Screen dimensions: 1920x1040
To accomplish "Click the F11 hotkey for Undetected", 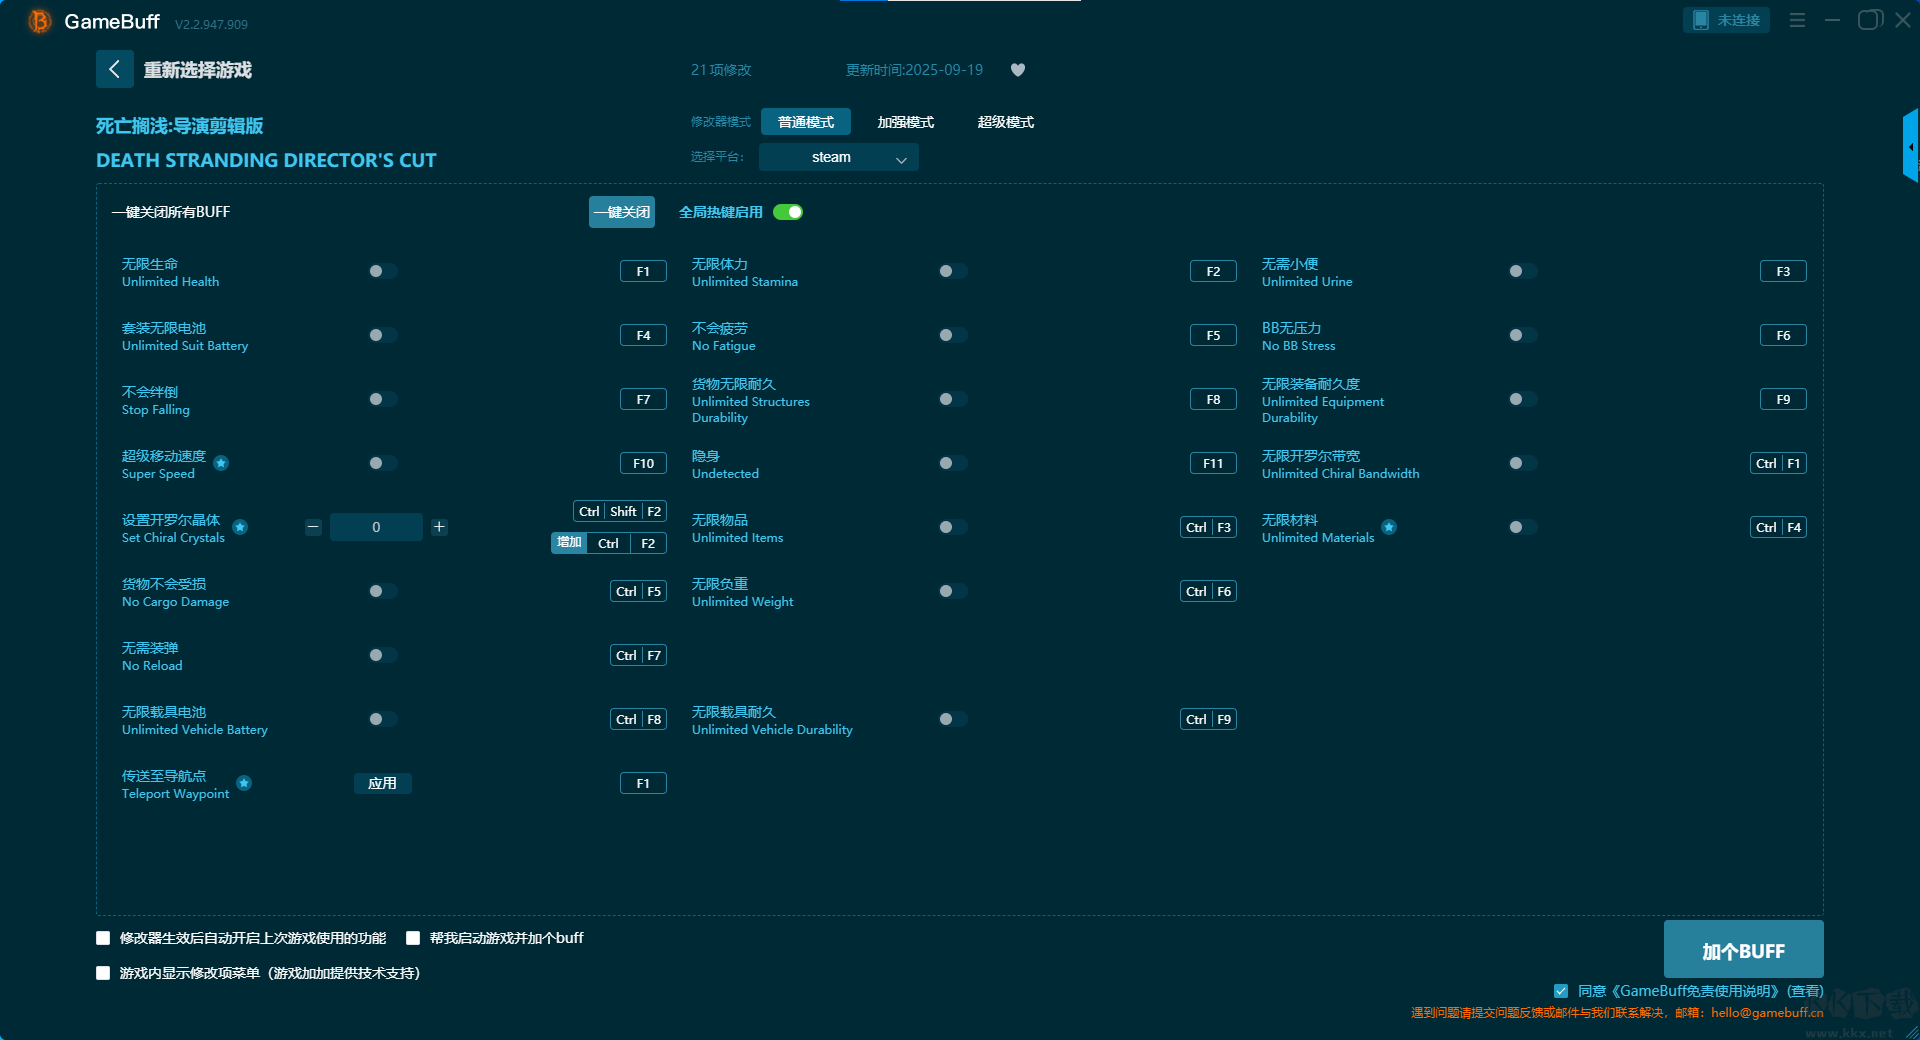I will tap(1213, 463).
